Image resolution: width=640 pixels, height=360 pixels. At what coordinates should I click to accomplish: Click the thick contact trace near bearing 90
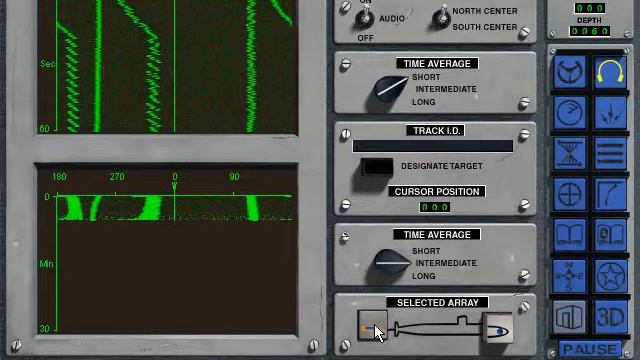point(252,208)
